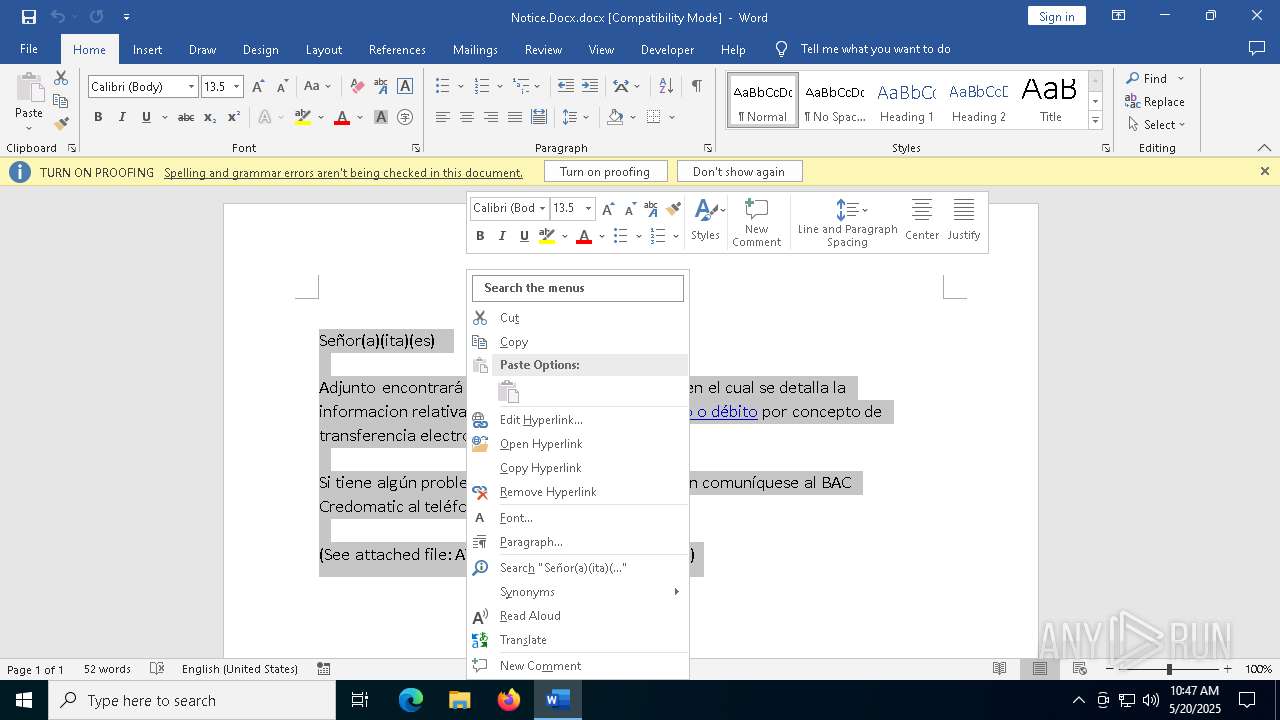The image size is (1280, 720).
Task: Click Format Painter in mini toolbar
Action: tap(674, 209)
